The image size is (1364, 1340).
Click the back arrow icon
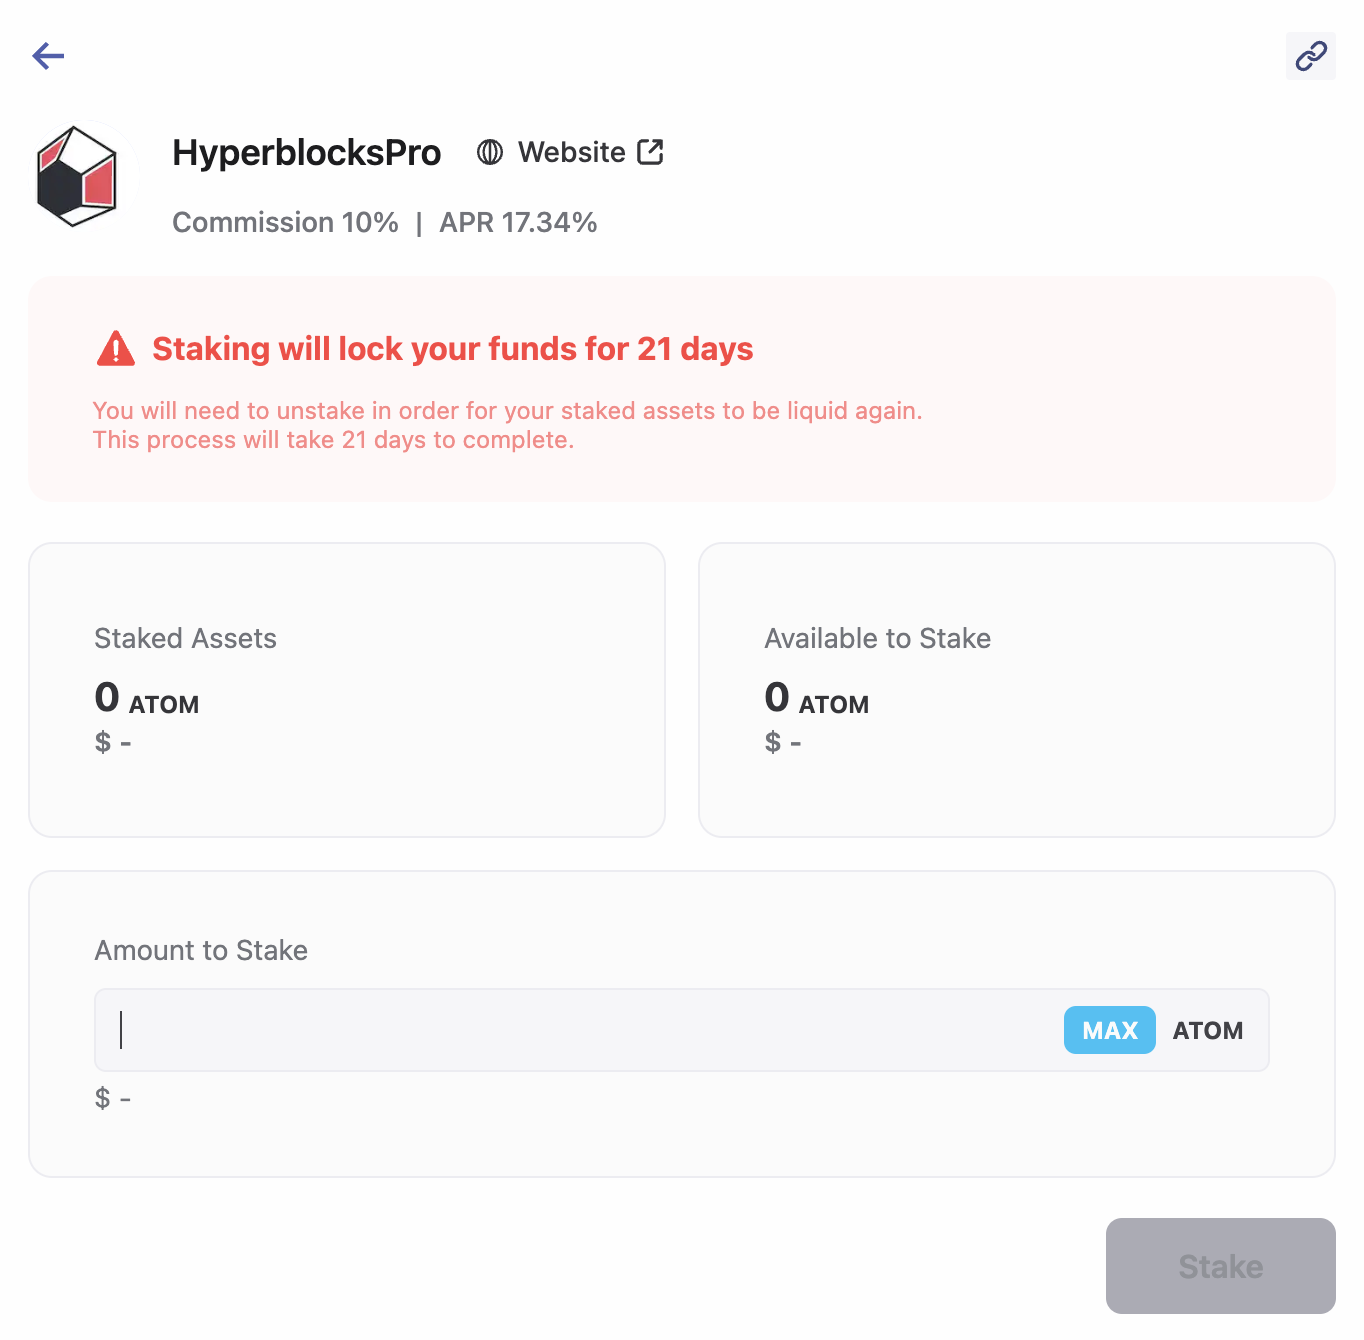tap(48, 56)
